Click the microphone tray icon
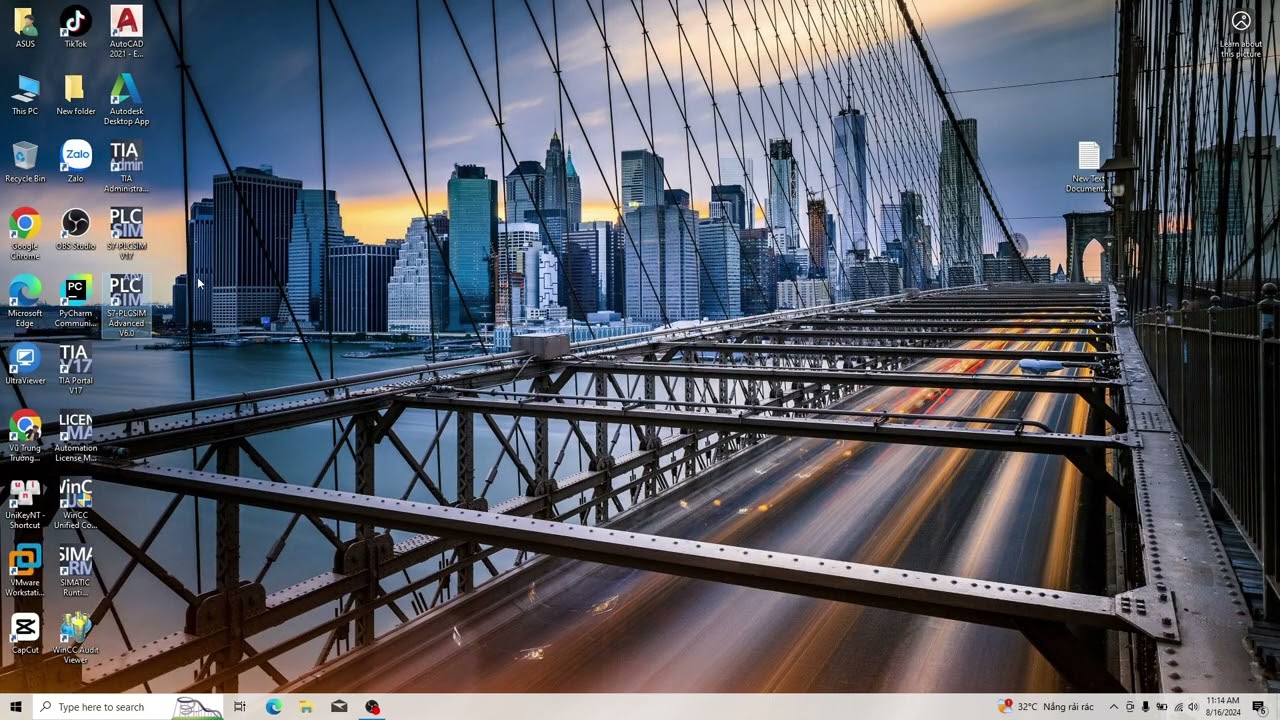1280x720 pixels. 1146,707
